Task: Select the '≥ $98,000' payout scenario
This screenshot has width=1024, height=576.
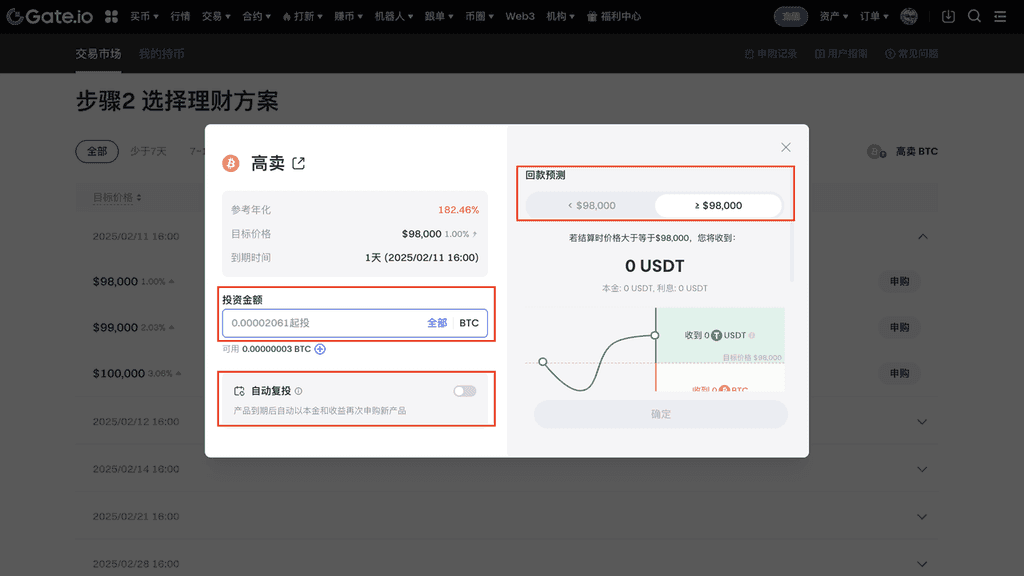Action: [x=718, y=205]
